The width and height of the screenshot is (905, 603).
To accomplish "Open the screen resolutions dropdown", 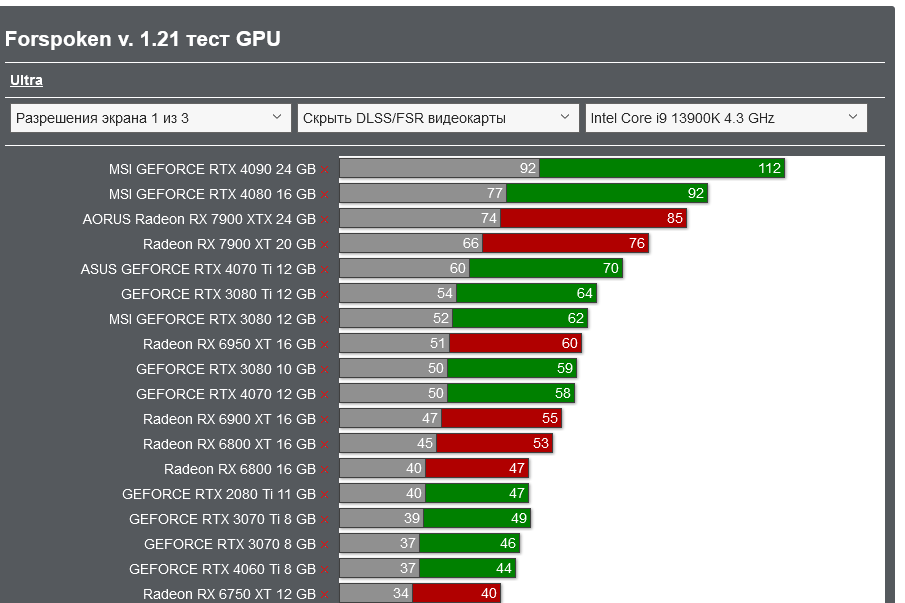I will pos(146,117).
